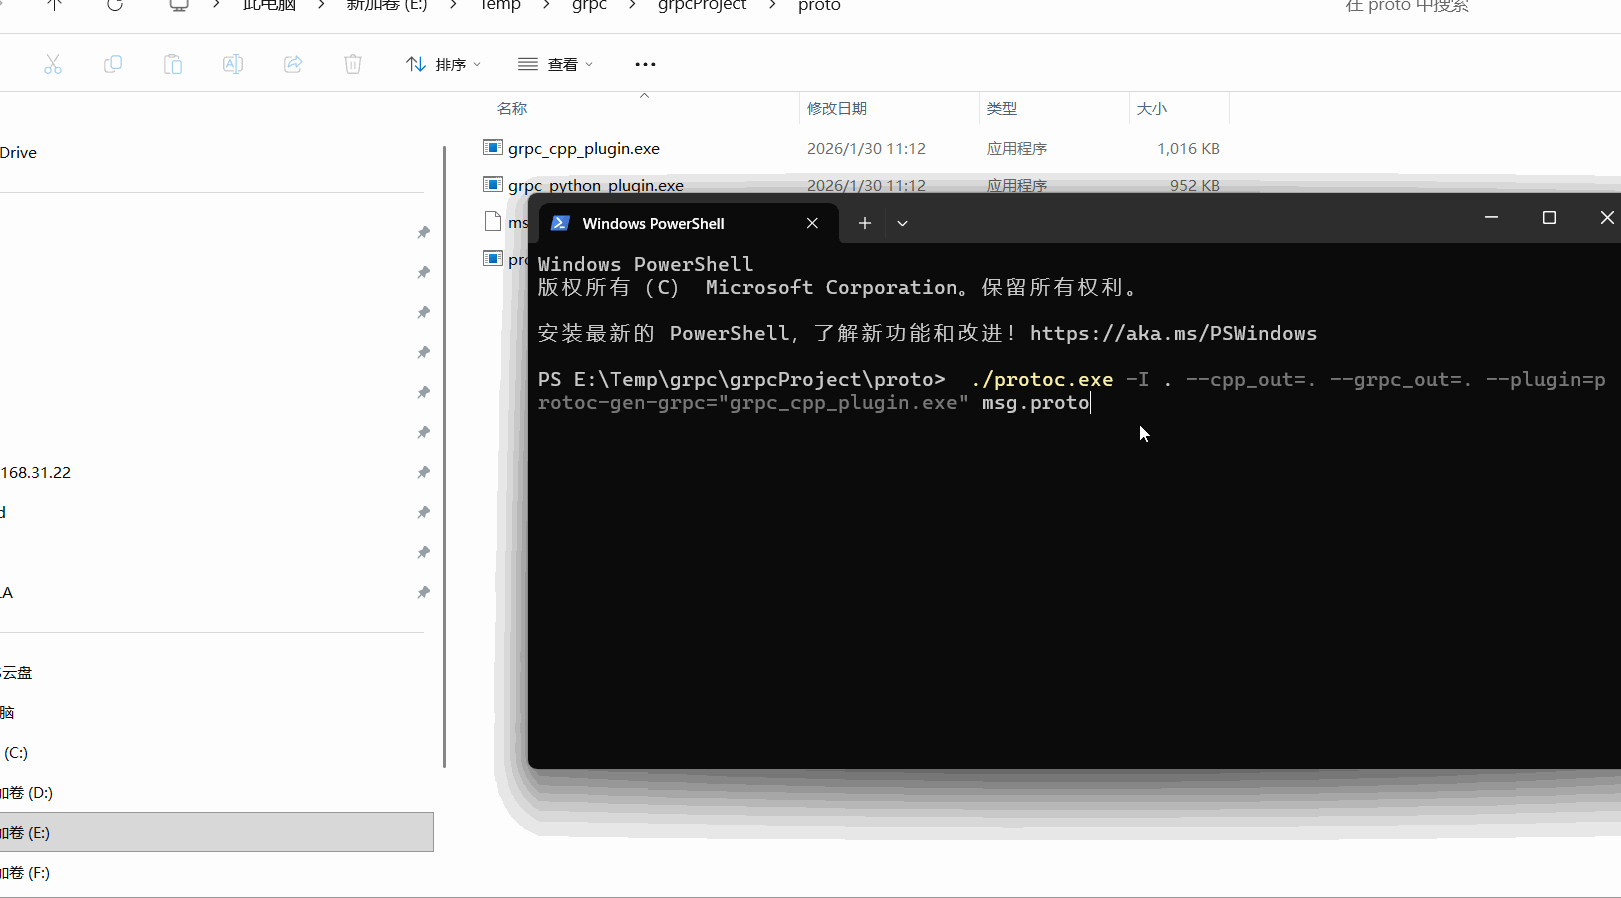This screenshot has height=898, width=1621.
Task: Select the (F:) drive in sidebar
Action: tap(26, 872)
